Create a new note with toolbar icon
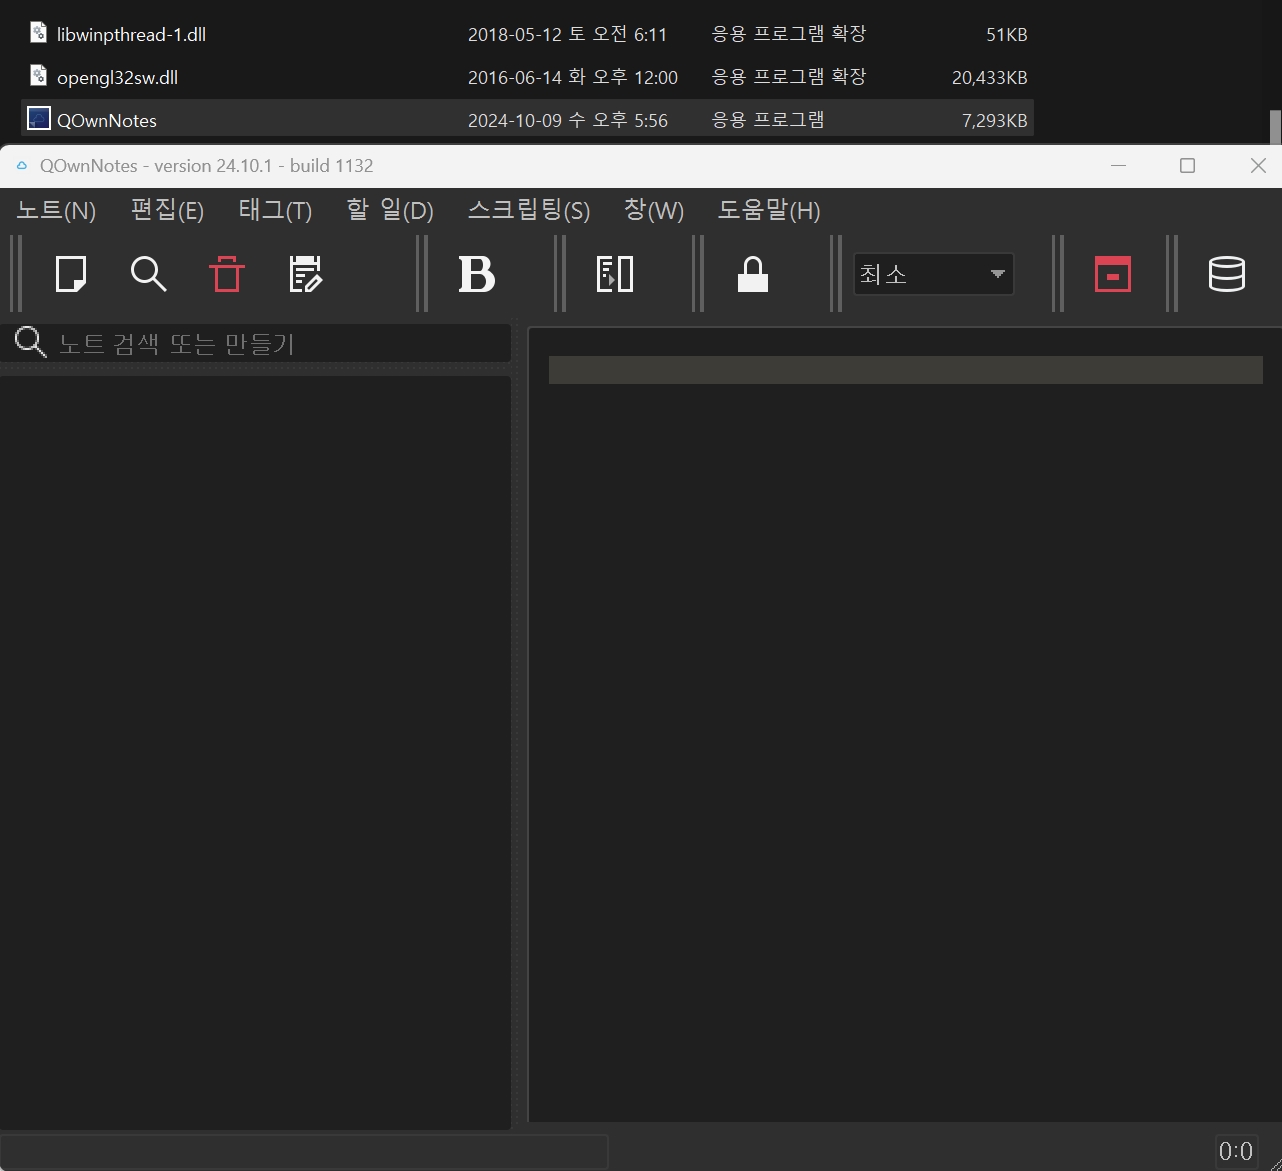This screenshot has width=1282, height=1171. tap(71, 274)
